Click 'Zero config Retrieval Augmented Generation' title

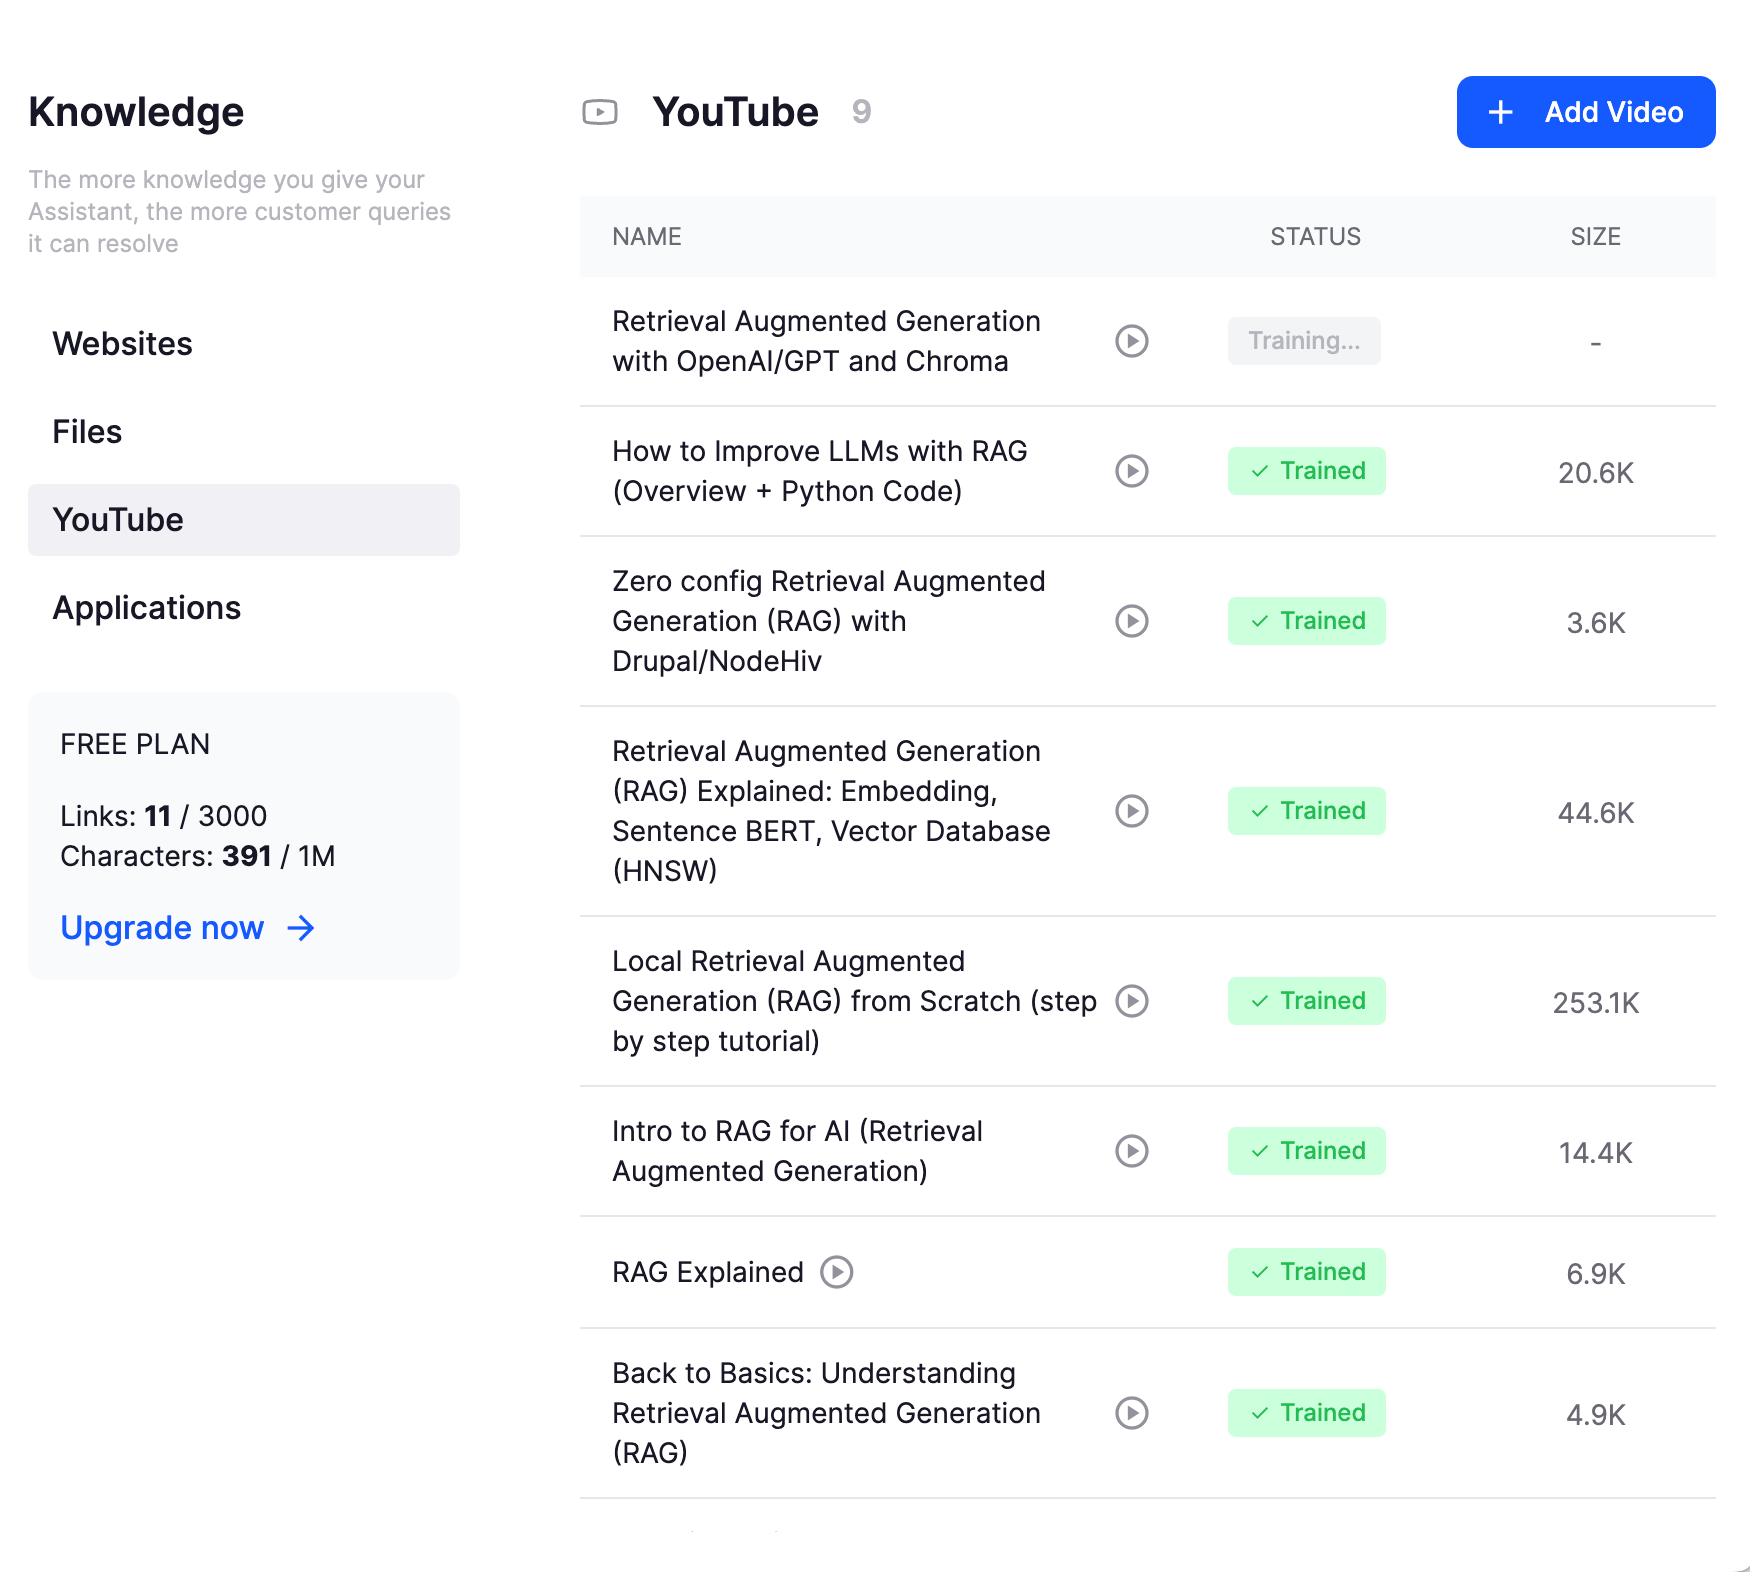828,621
